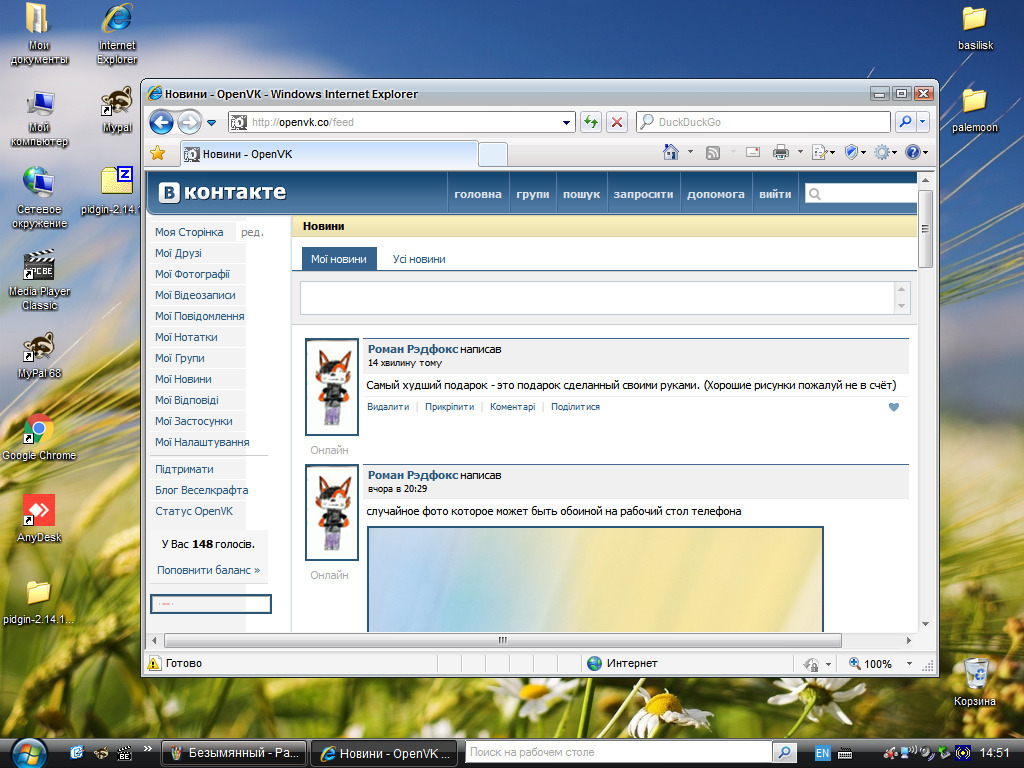Image resolution: width=1024 pixels, height=768 pixels.
Task: Open 'пошук' in the site header
Action: (581, 194)
